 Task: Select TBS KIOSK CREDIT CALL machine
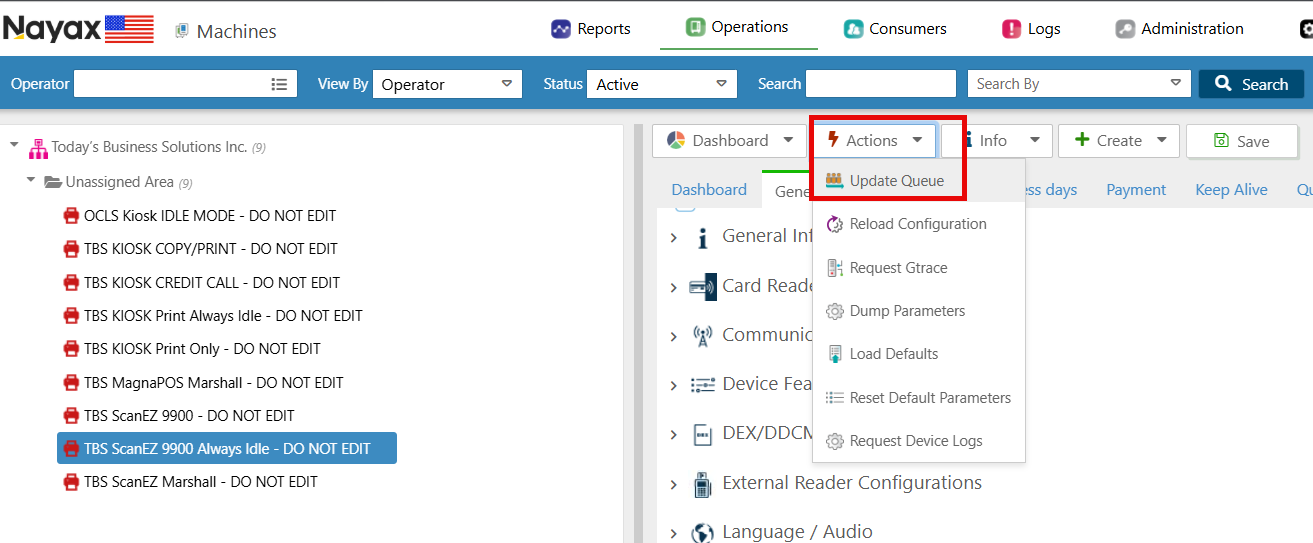pyautogui.click(x=212, y=282)
